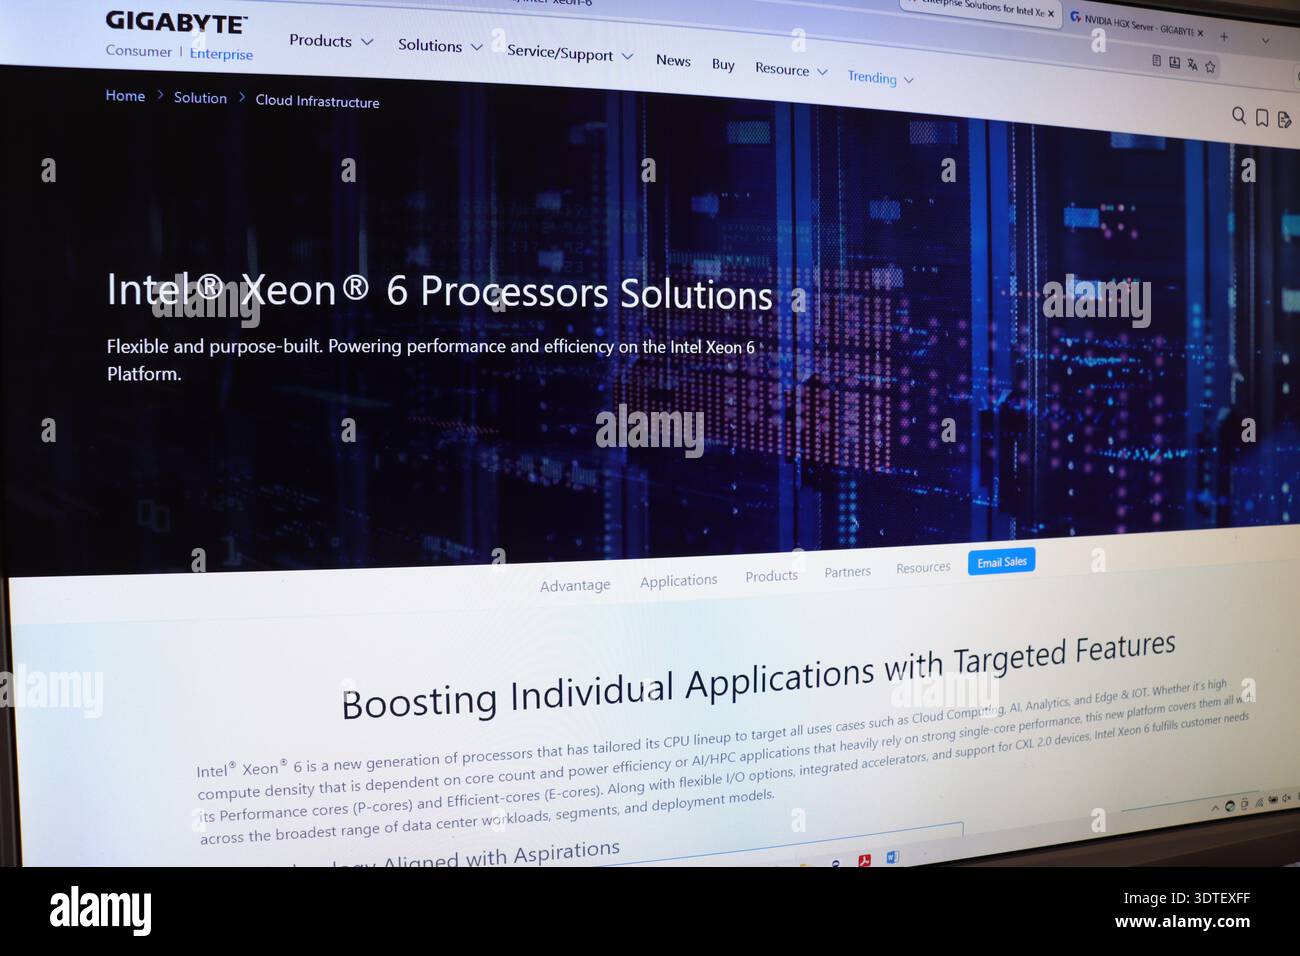Expand the Products menu
This screenshot has width=1300, height=956.
click(331, 41)
